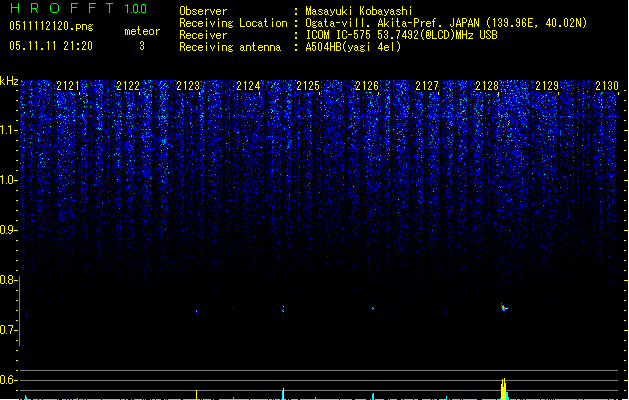Click the 2124 time marker
This screenshot has height=400, width=629.
click(248, 86)
